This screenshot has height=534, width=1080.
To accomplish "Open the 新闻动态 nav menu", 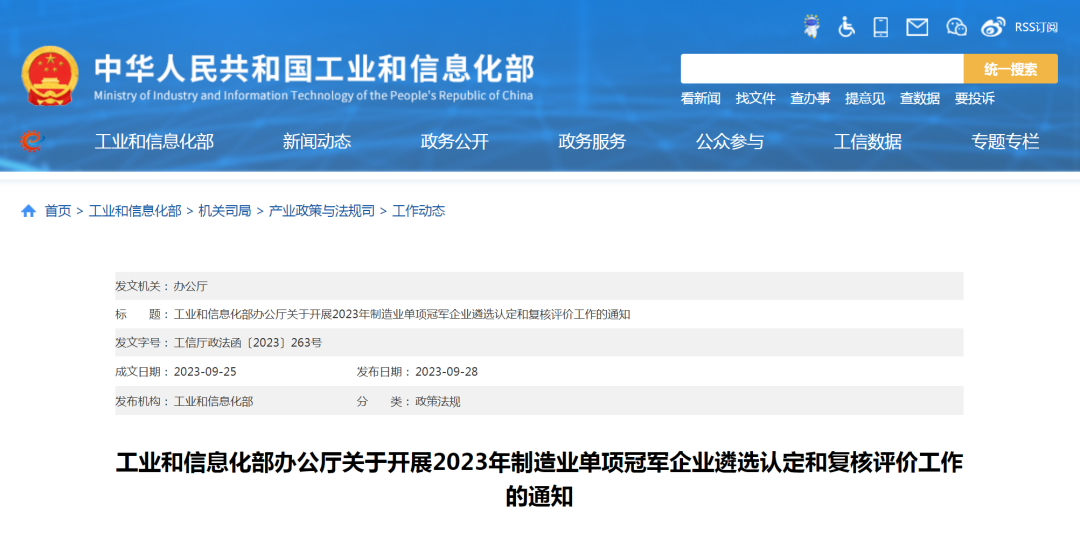I will [x=317, y=142].
